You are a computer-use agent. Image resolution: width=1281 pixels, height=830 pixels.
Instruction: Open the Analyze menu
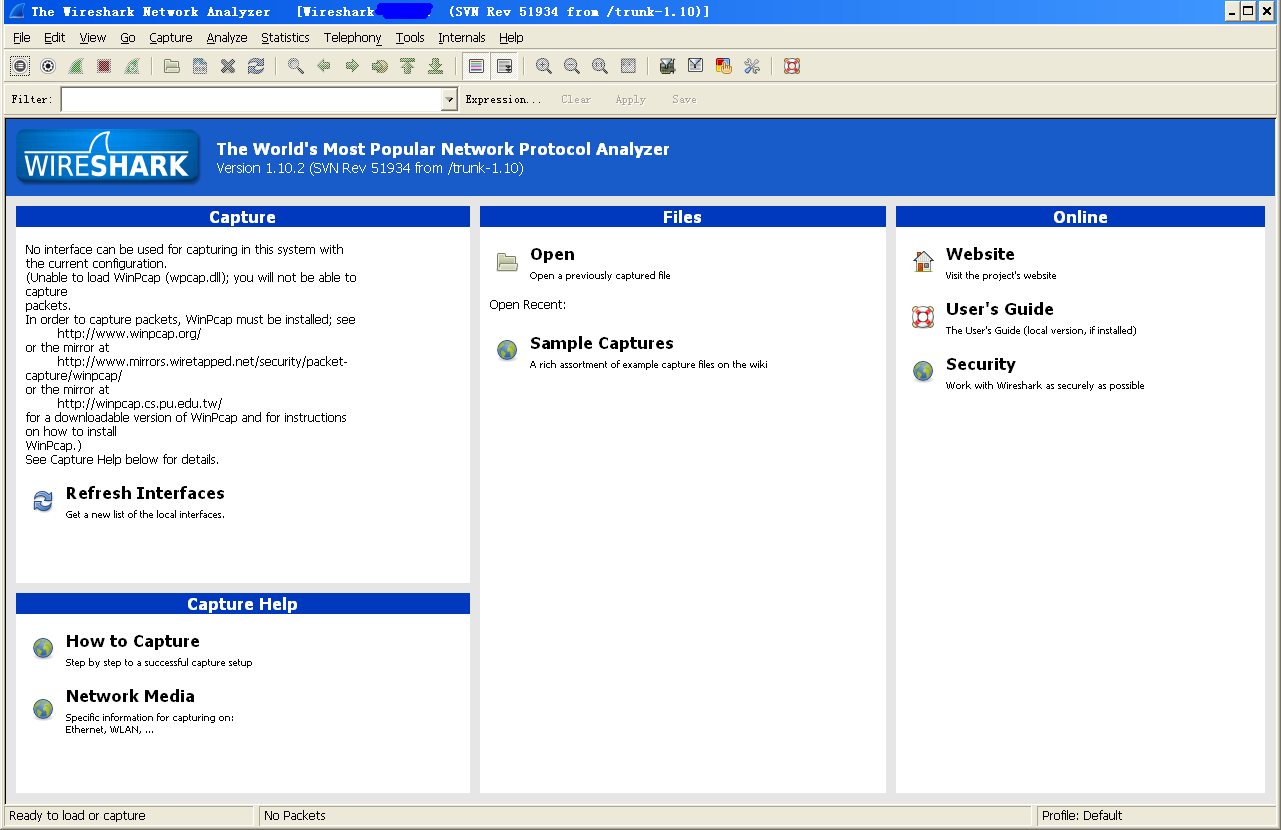tap(227, 38)
